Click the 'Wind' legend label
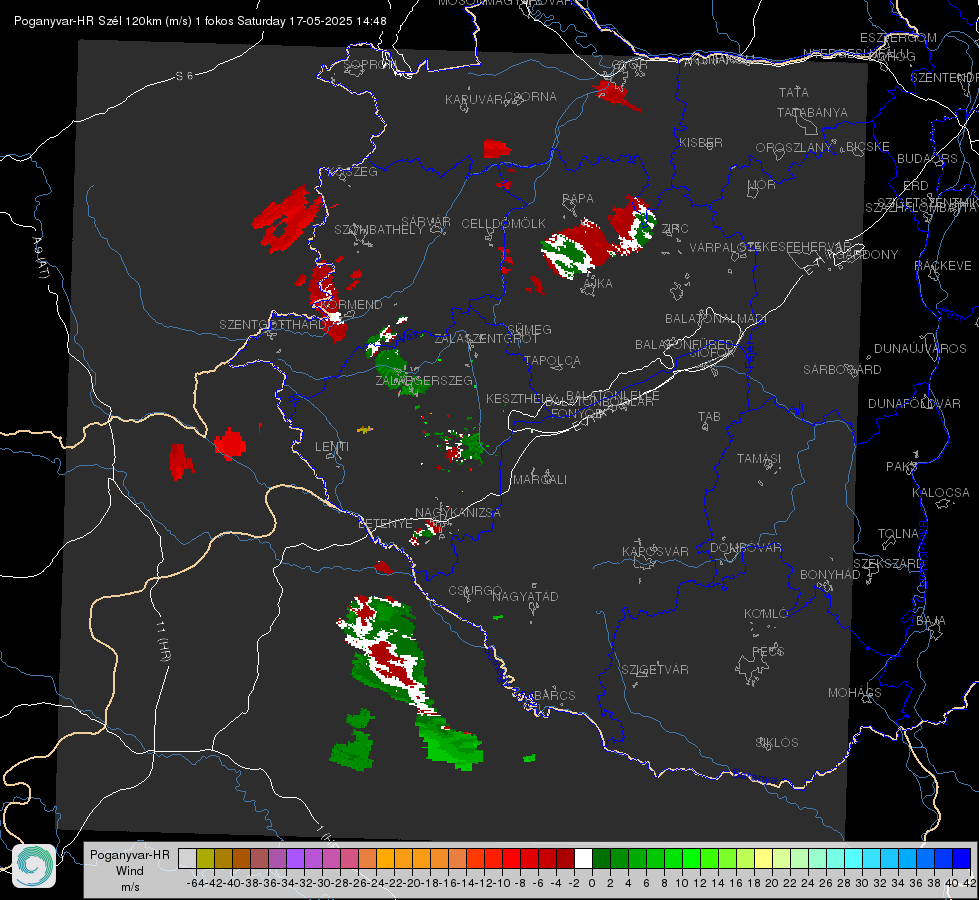 coord(129,871)
